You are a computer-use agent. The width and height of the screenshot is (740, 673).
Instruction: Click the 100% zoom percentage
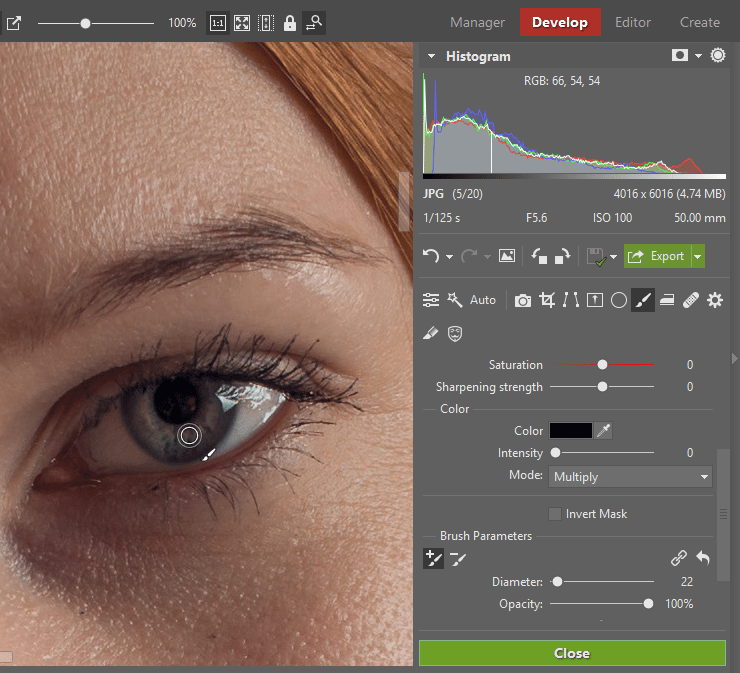point(182,23)
